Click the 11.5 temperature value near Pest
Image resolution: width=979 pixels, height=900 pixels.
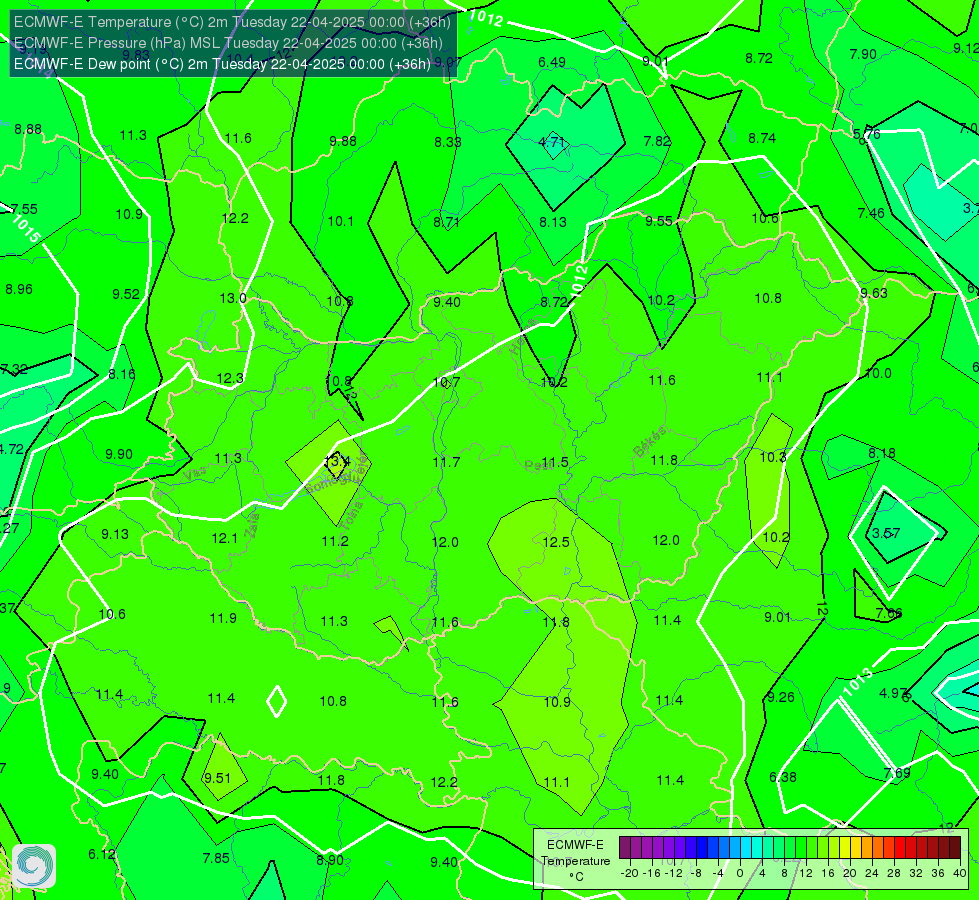[x=555, y=462]
